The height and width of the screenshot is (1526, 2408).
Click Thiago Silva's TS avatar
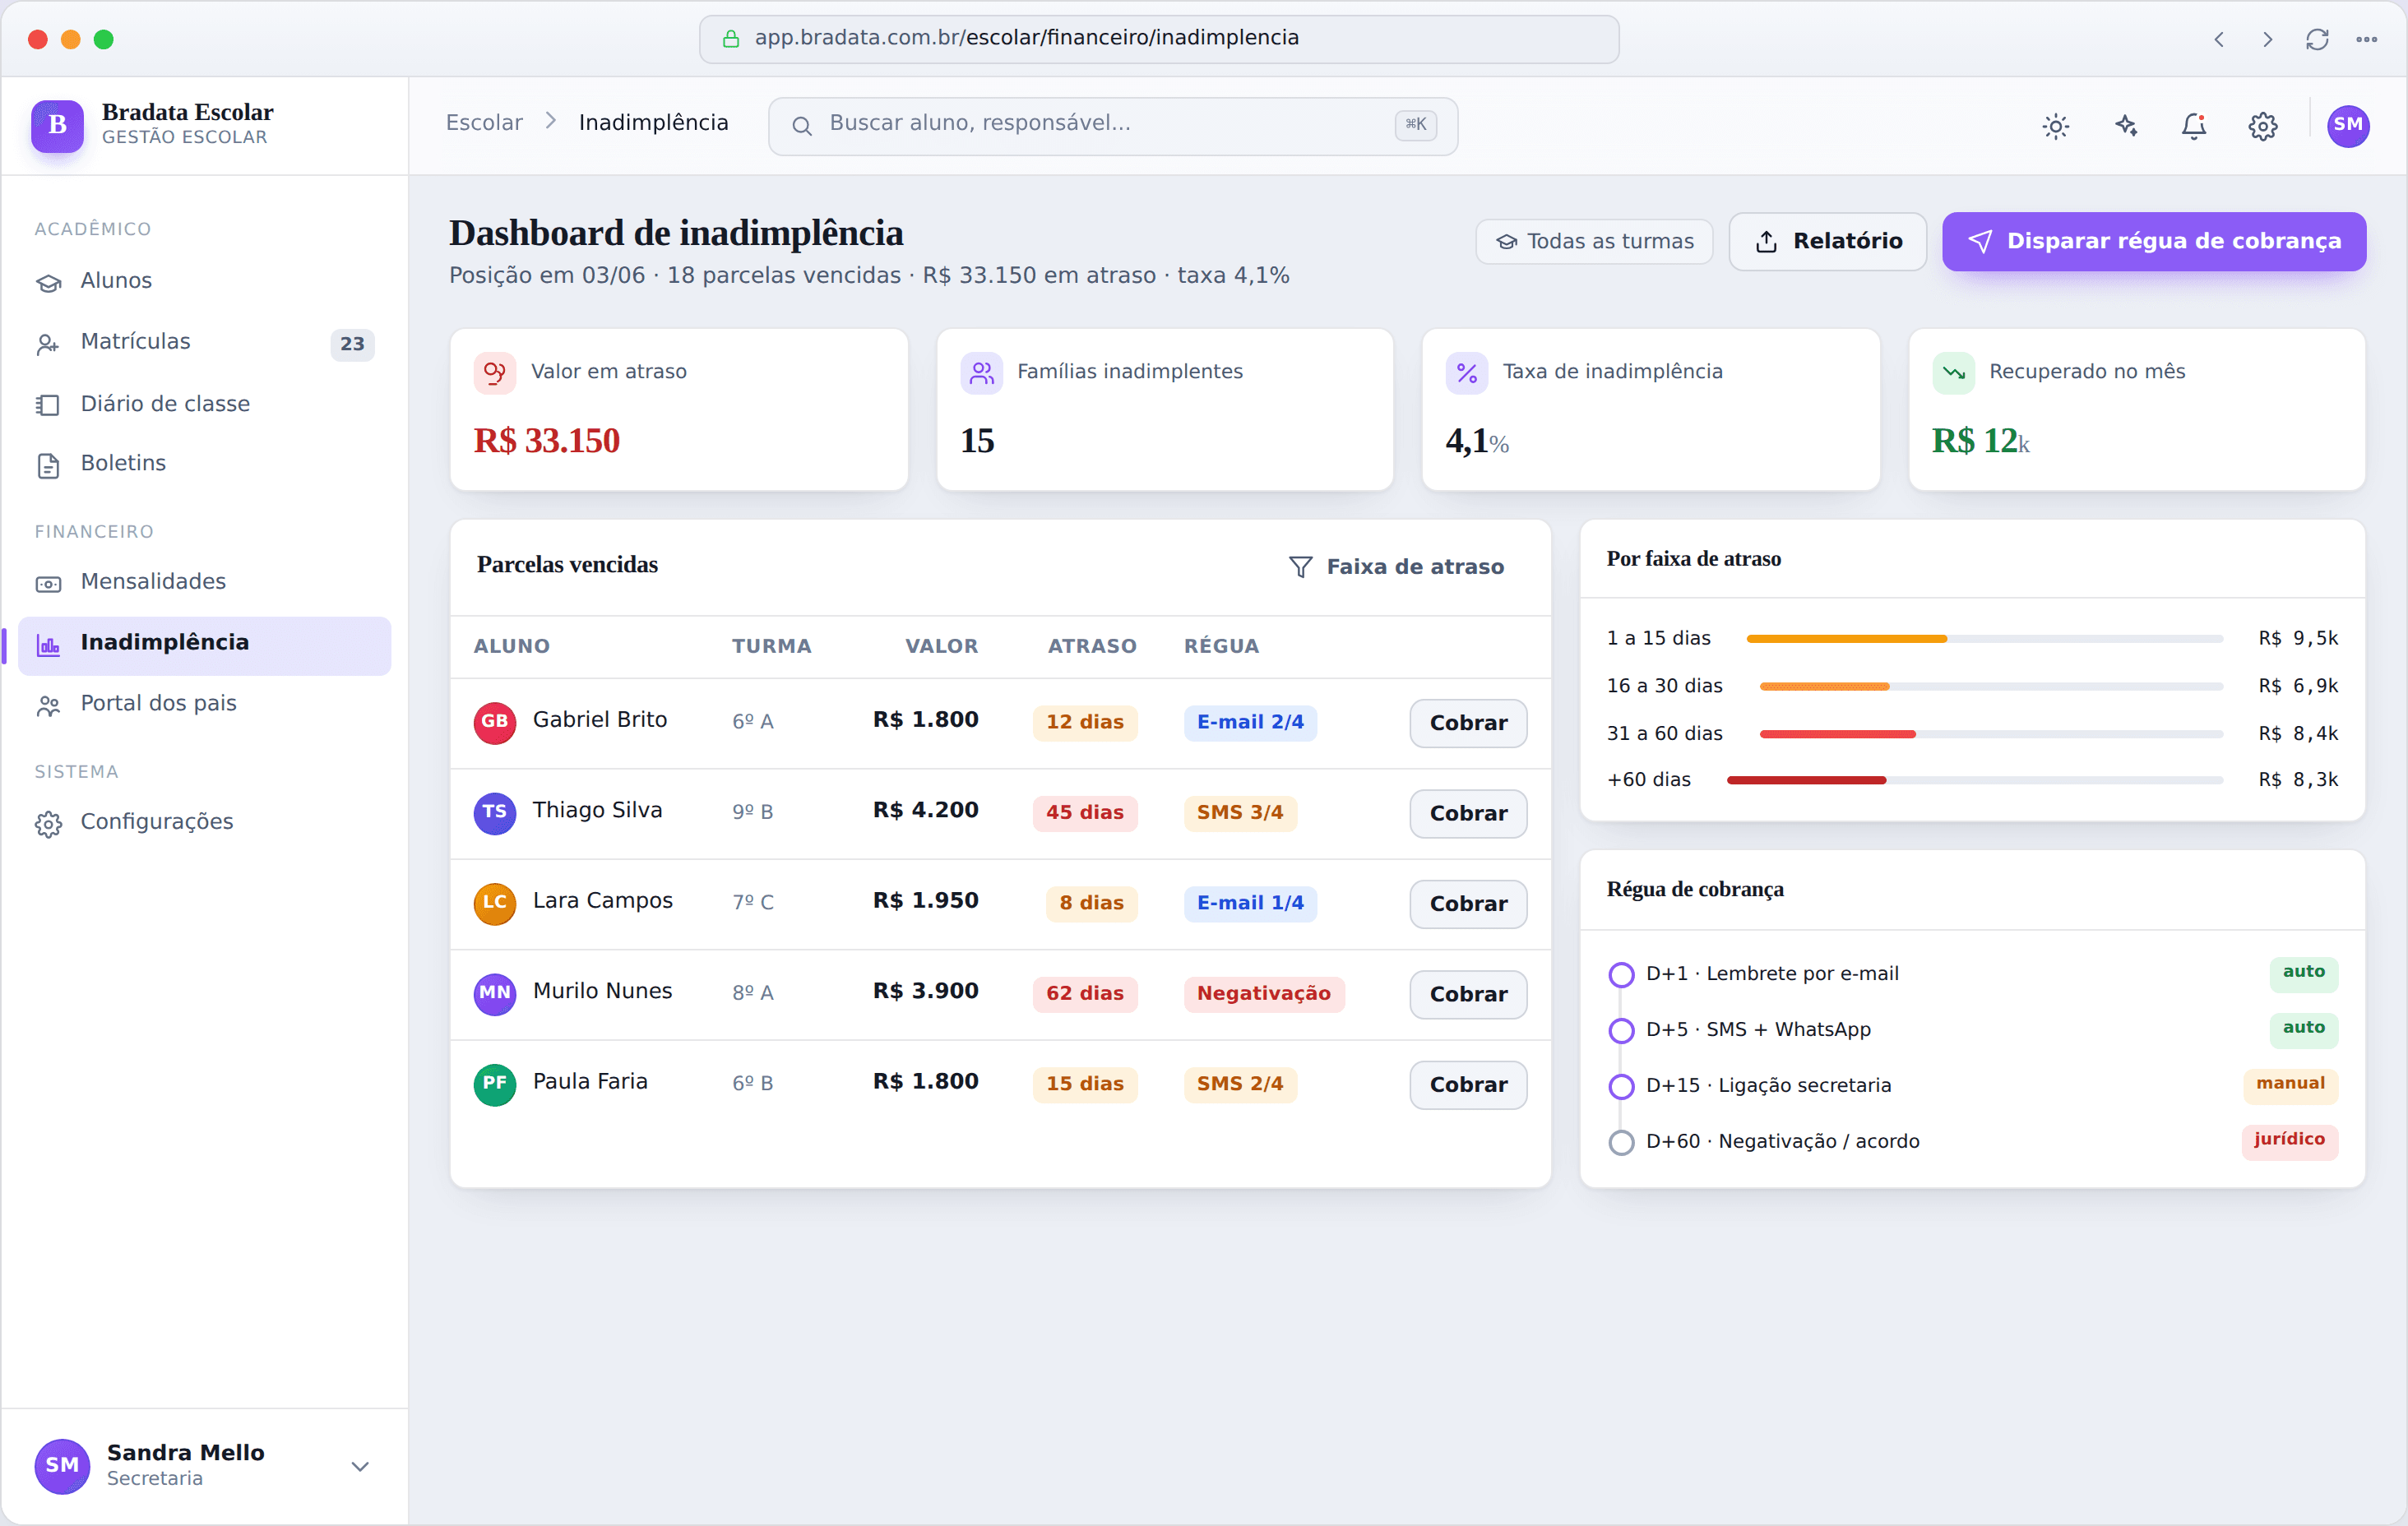pyautogui.click(x=495, y=813)
